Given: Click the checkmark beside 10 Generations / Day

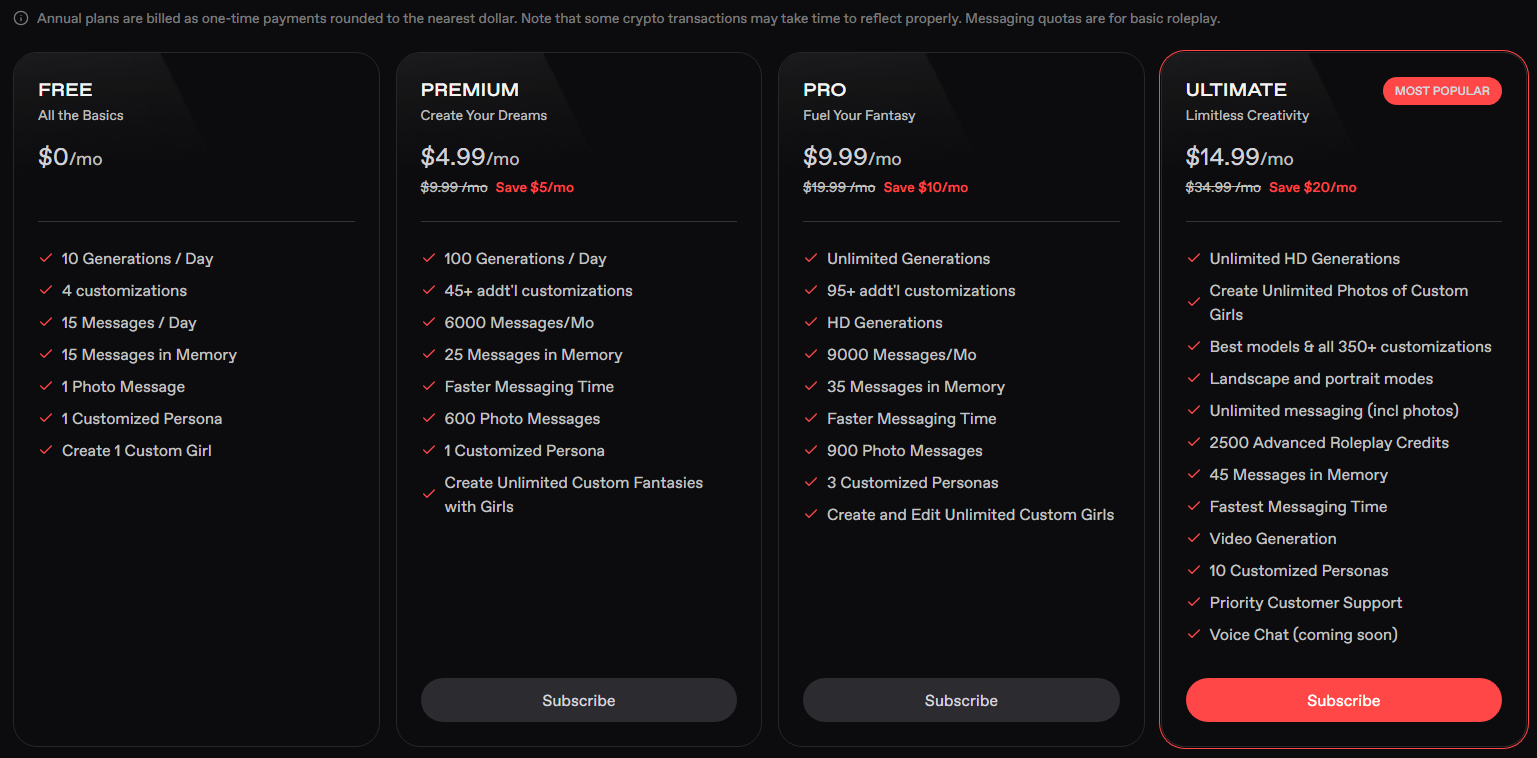Looking at the screenshot, I should (45, 258).
